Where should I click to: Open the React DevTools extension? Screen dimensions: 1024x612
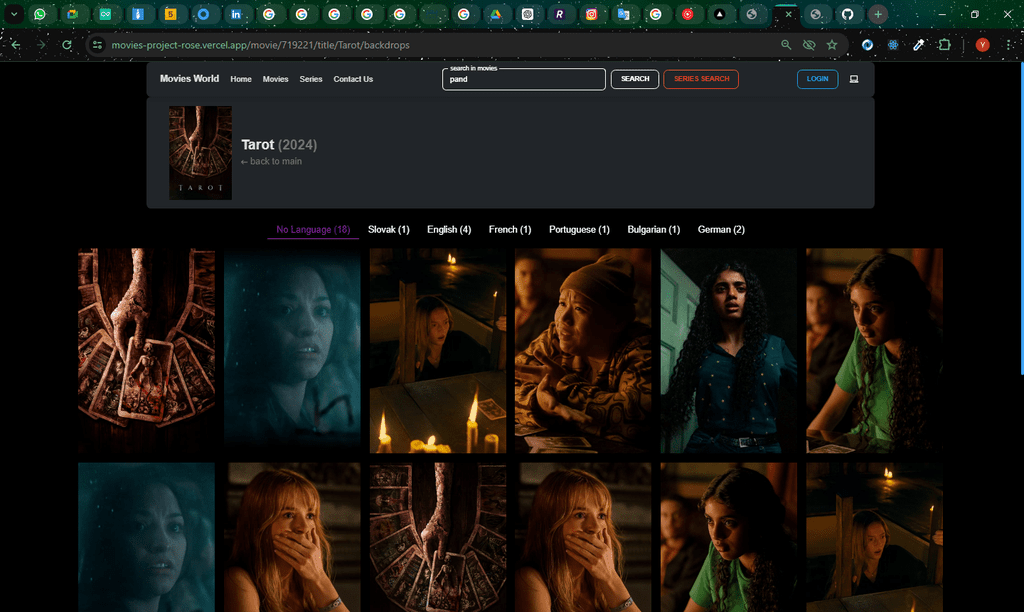893,45
